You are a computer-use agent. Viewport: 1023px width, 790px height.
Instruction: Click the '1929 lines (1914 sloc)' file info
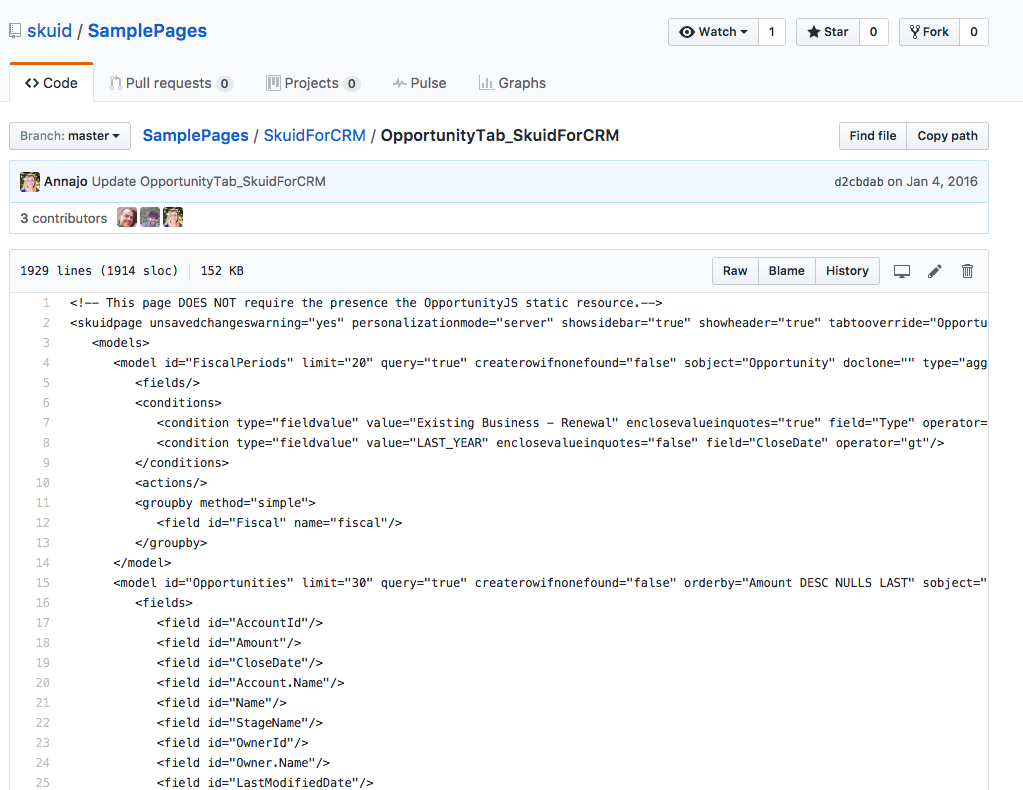[99, 271]
